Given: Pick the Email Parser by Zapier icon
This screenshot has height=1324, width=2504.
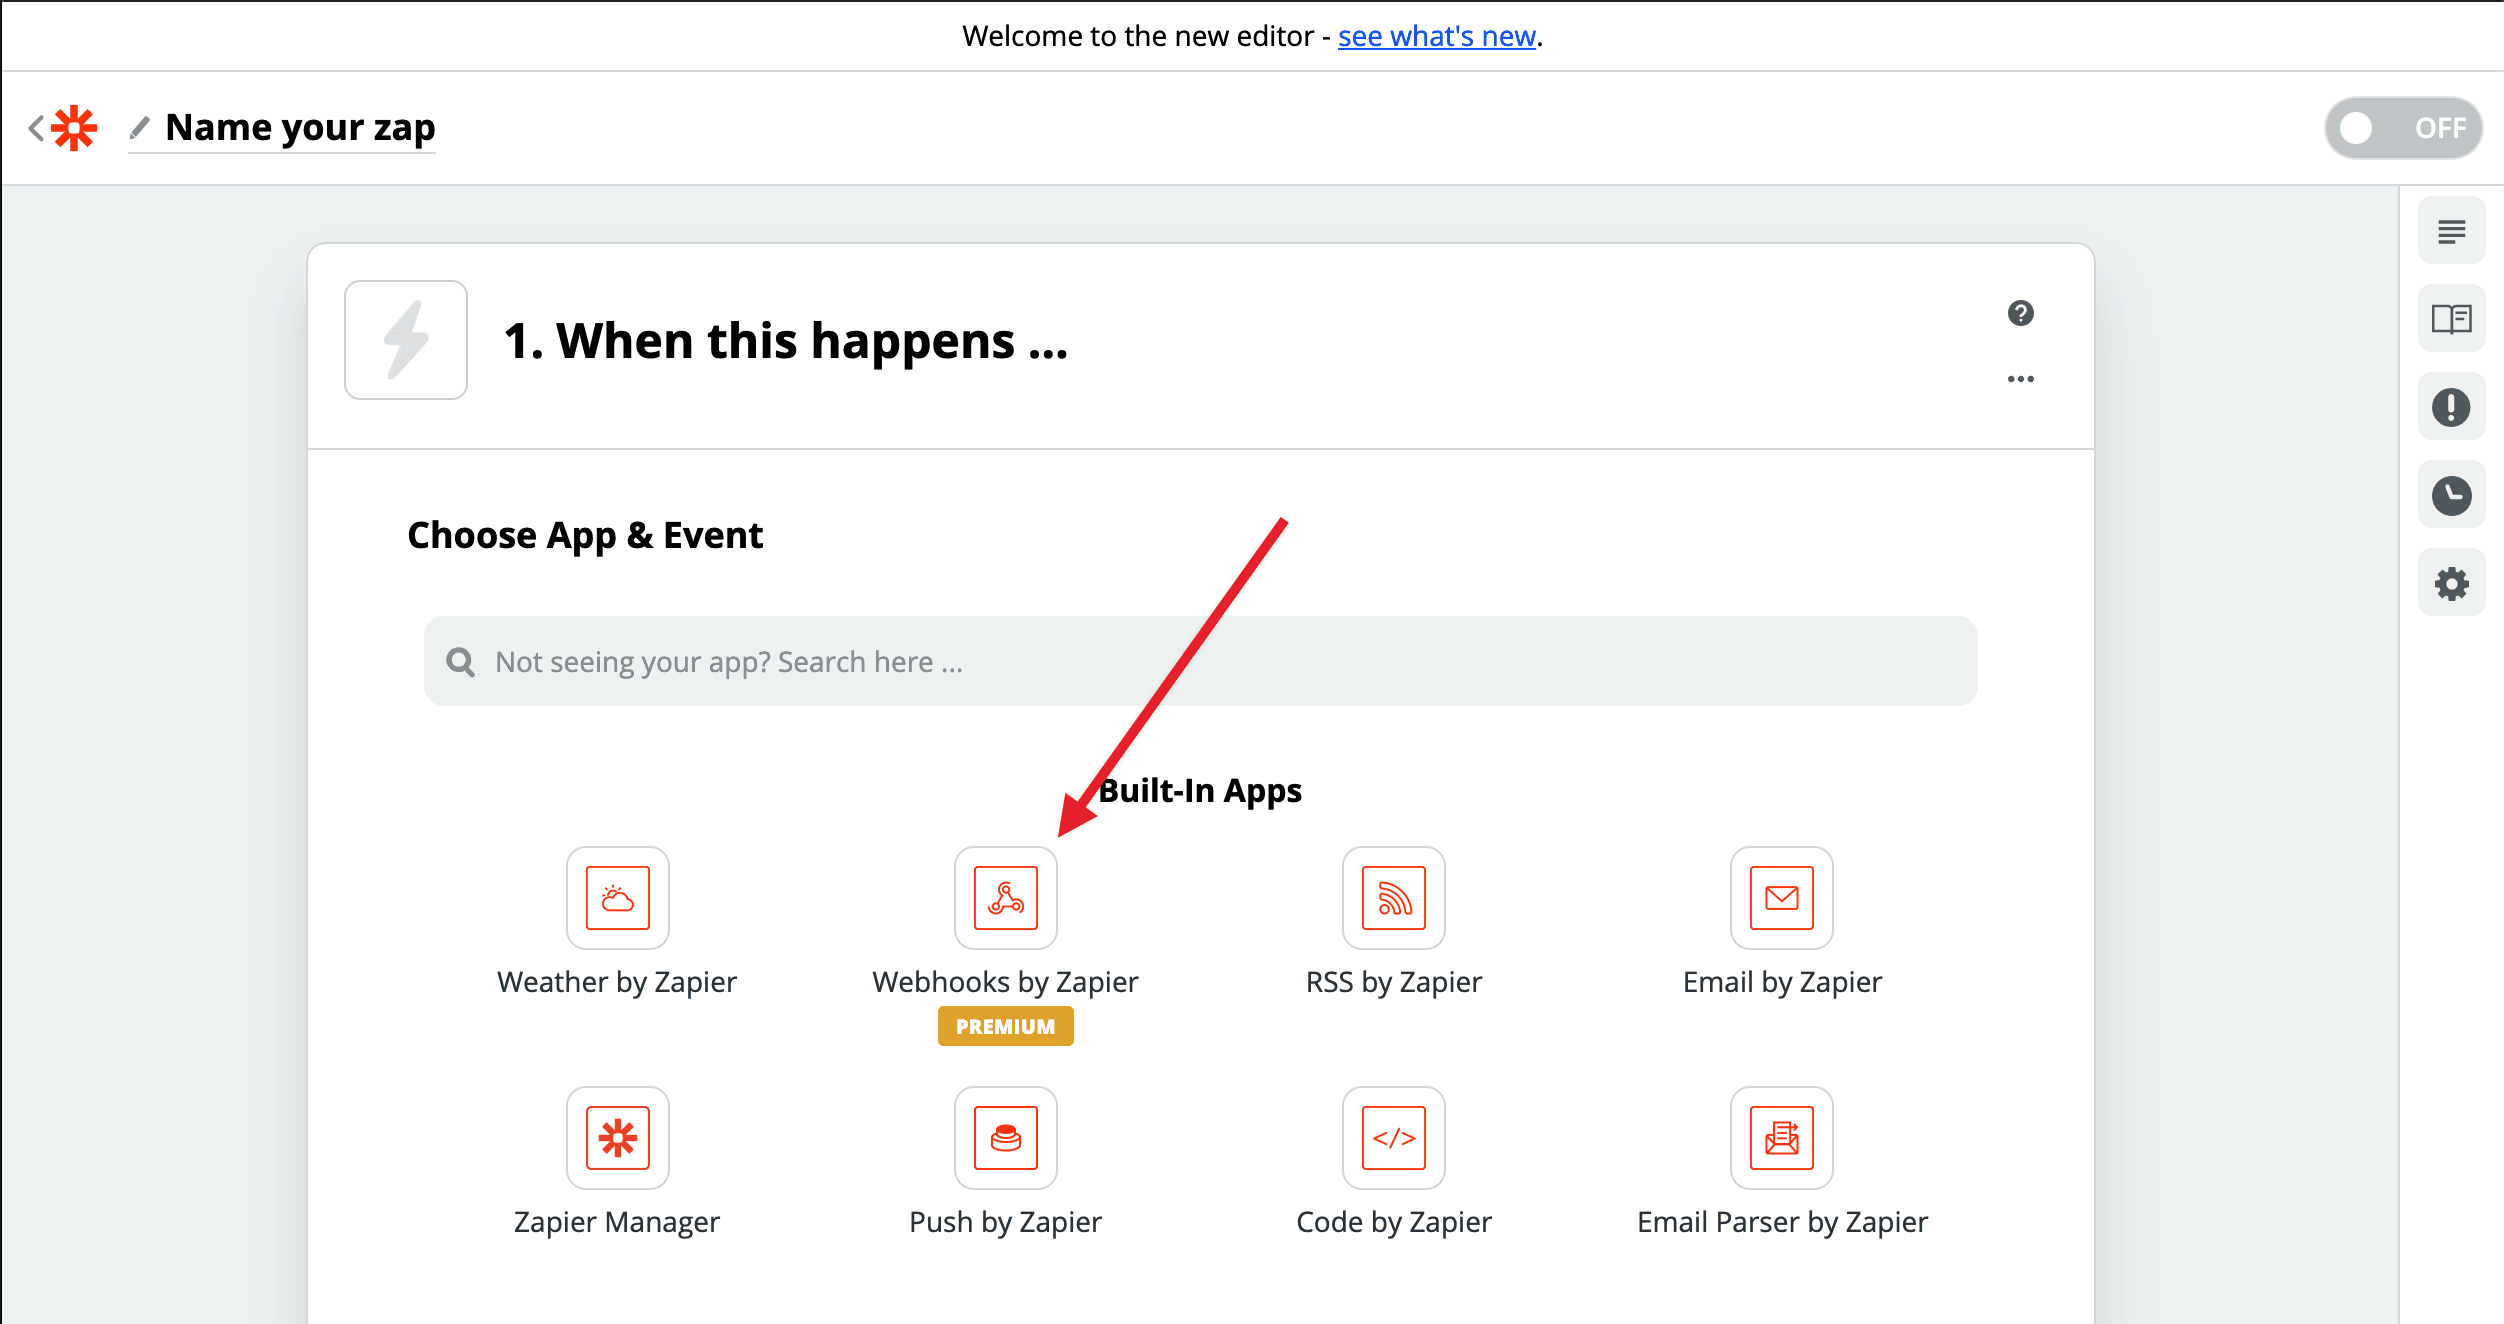Looking at the screenshot, I should click(1781, 1137).
